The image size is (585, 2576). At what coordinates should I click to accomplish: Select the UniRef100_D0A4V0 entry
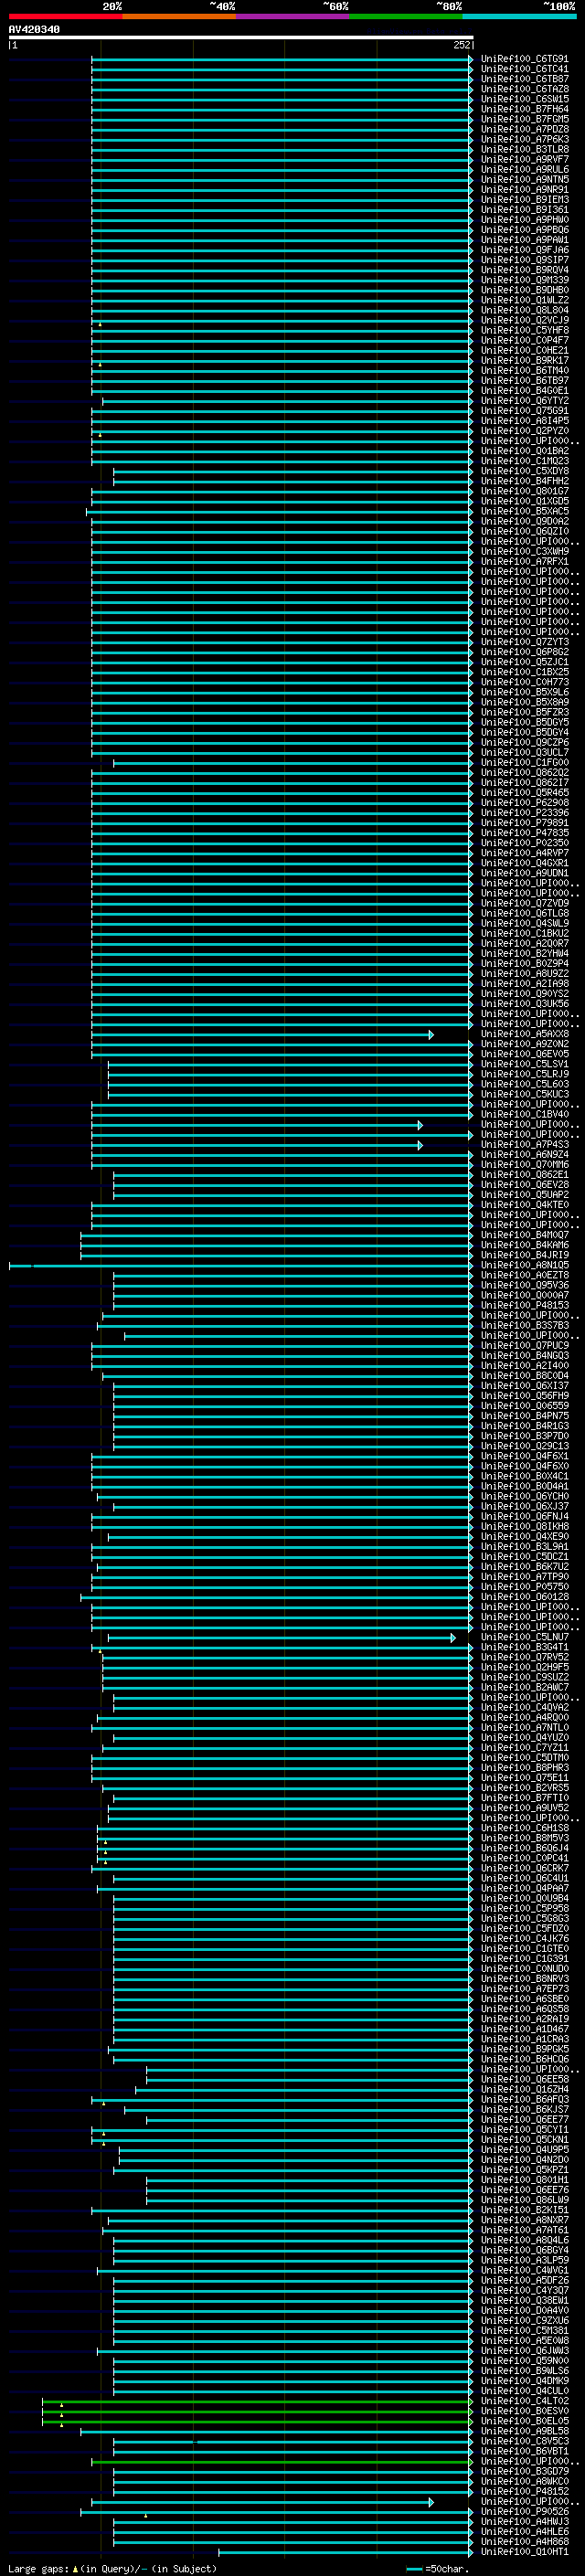pos(524,2311)
